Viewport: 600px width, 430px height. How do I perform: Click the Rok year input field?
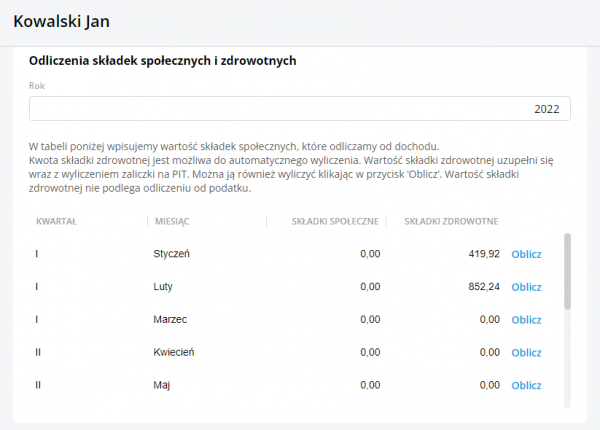coord(299,108)
